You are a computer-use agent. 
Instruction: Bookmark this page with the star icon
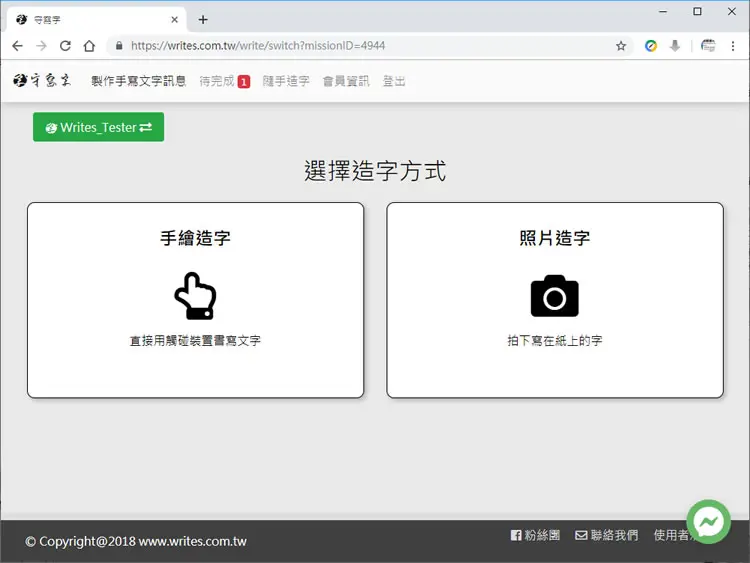coord(621,46)
